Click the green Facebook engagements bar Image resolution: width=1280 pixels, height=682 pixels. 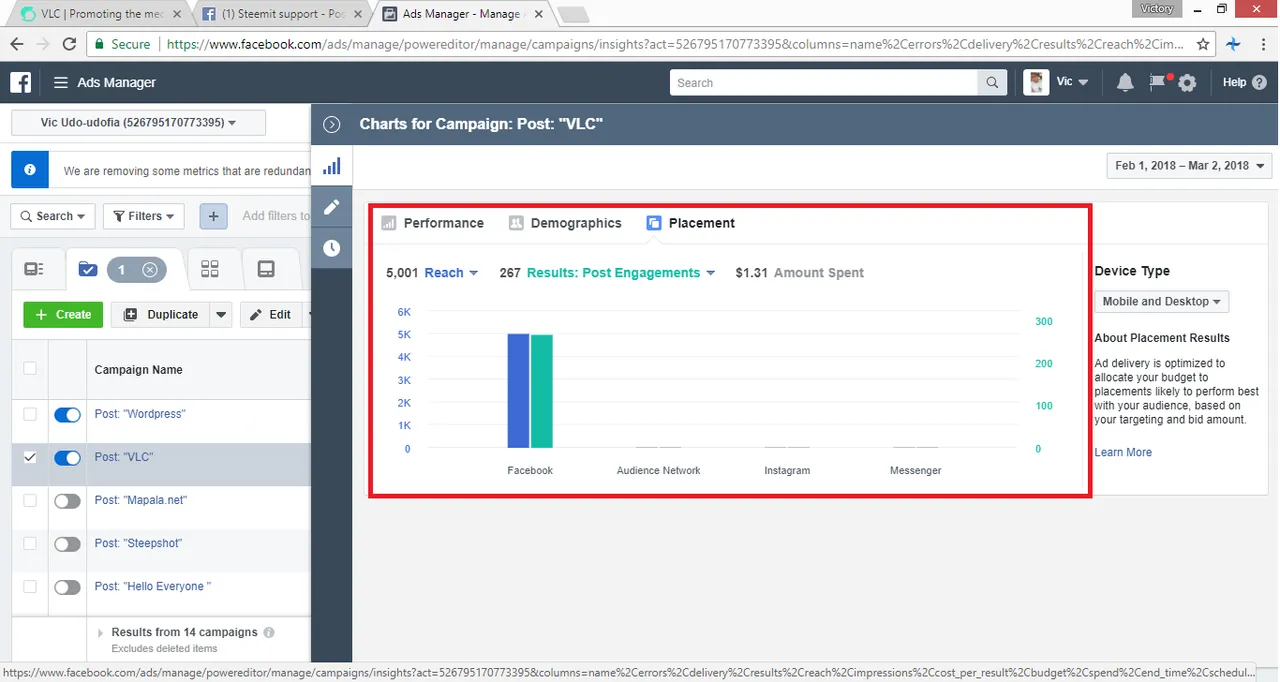(541, 392)
